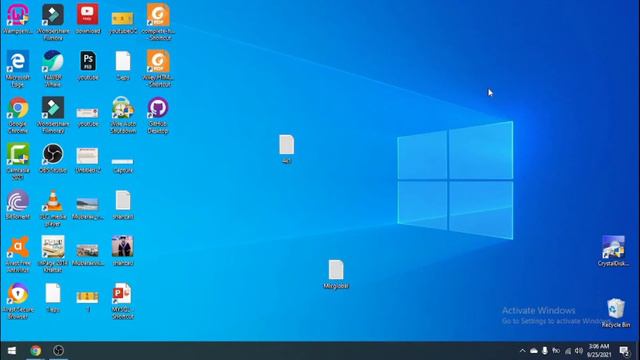Launch the Wise Auto Shutdown shortcut

pyautogui.click(x=123, y=115)
